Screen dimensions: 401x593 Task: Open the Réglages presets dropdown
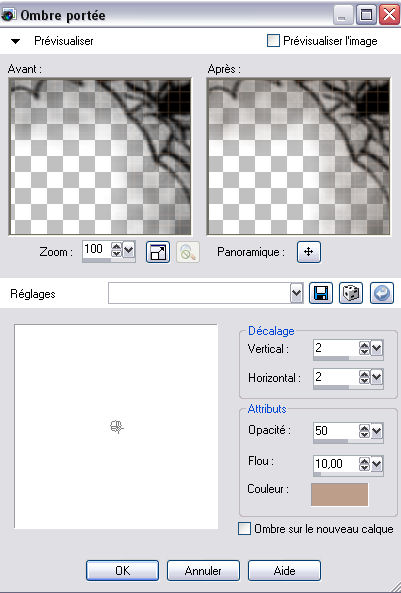[x=297, y=293]
